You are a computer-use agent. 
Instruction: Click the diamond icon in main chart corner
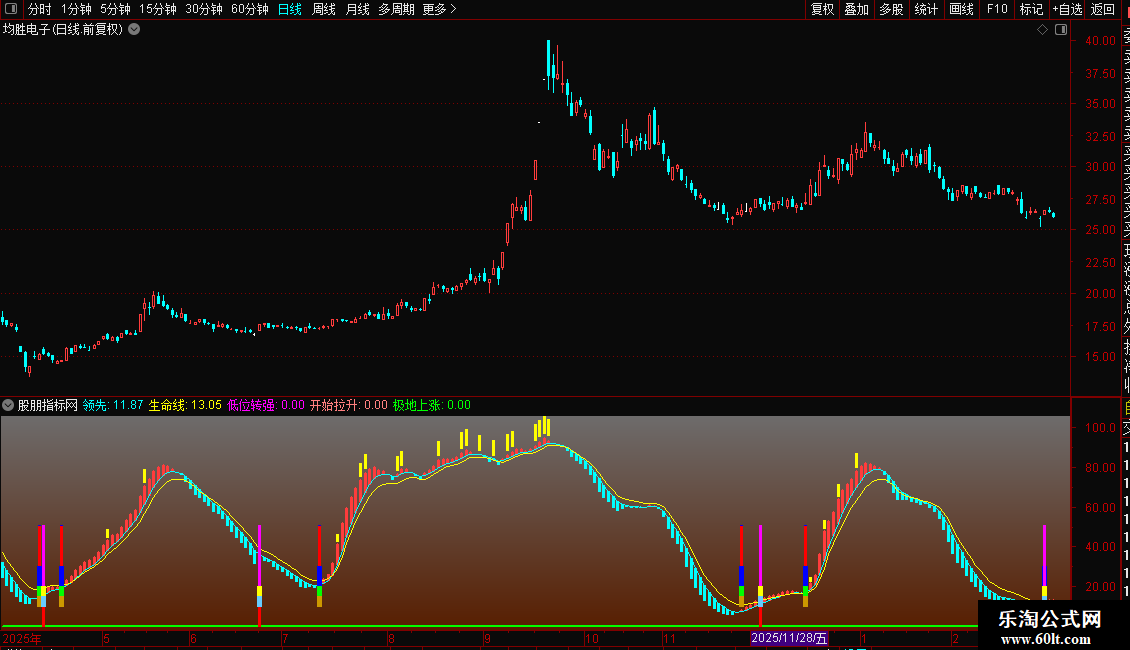pyautogui.click(x=1042, y=30)
